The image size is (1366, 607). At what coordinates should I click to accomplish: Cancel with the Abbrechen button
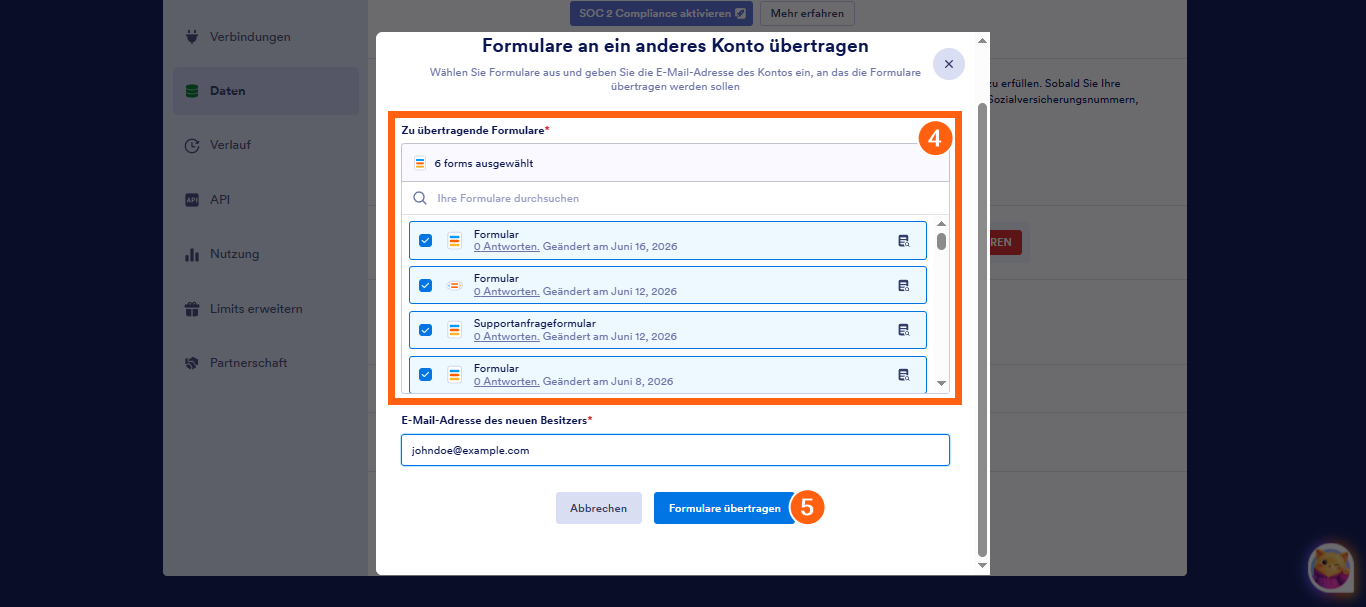[599, 508]
